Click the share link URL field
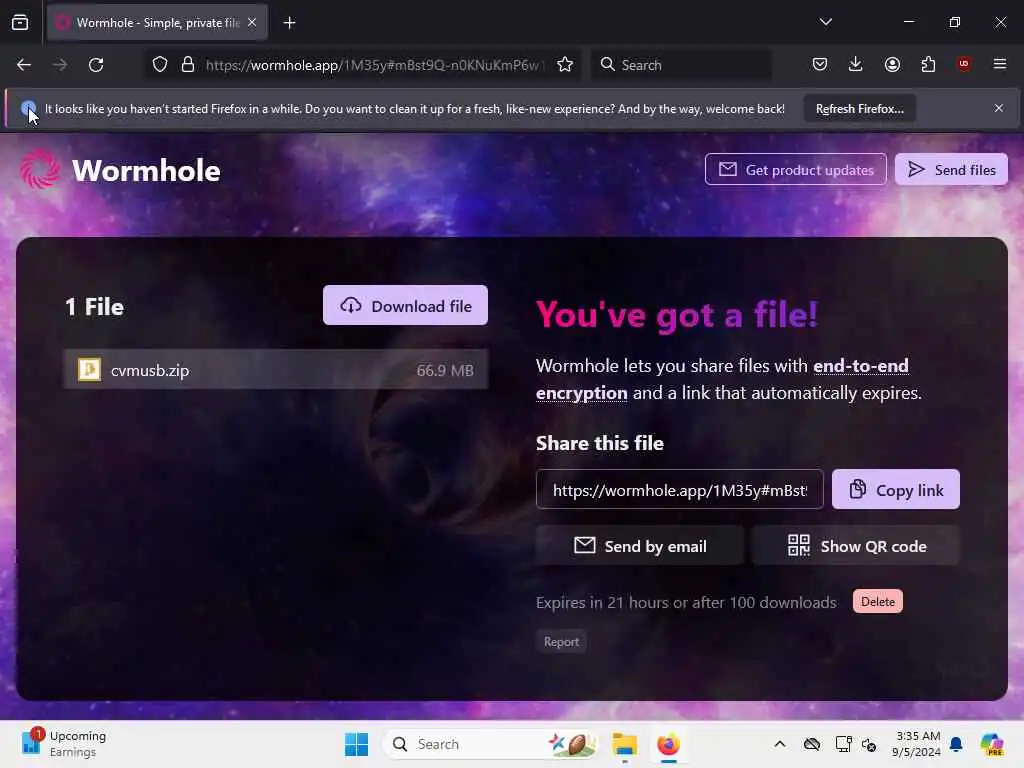The height and width of the screenshot is (768, 1024). tap(680, 490)
